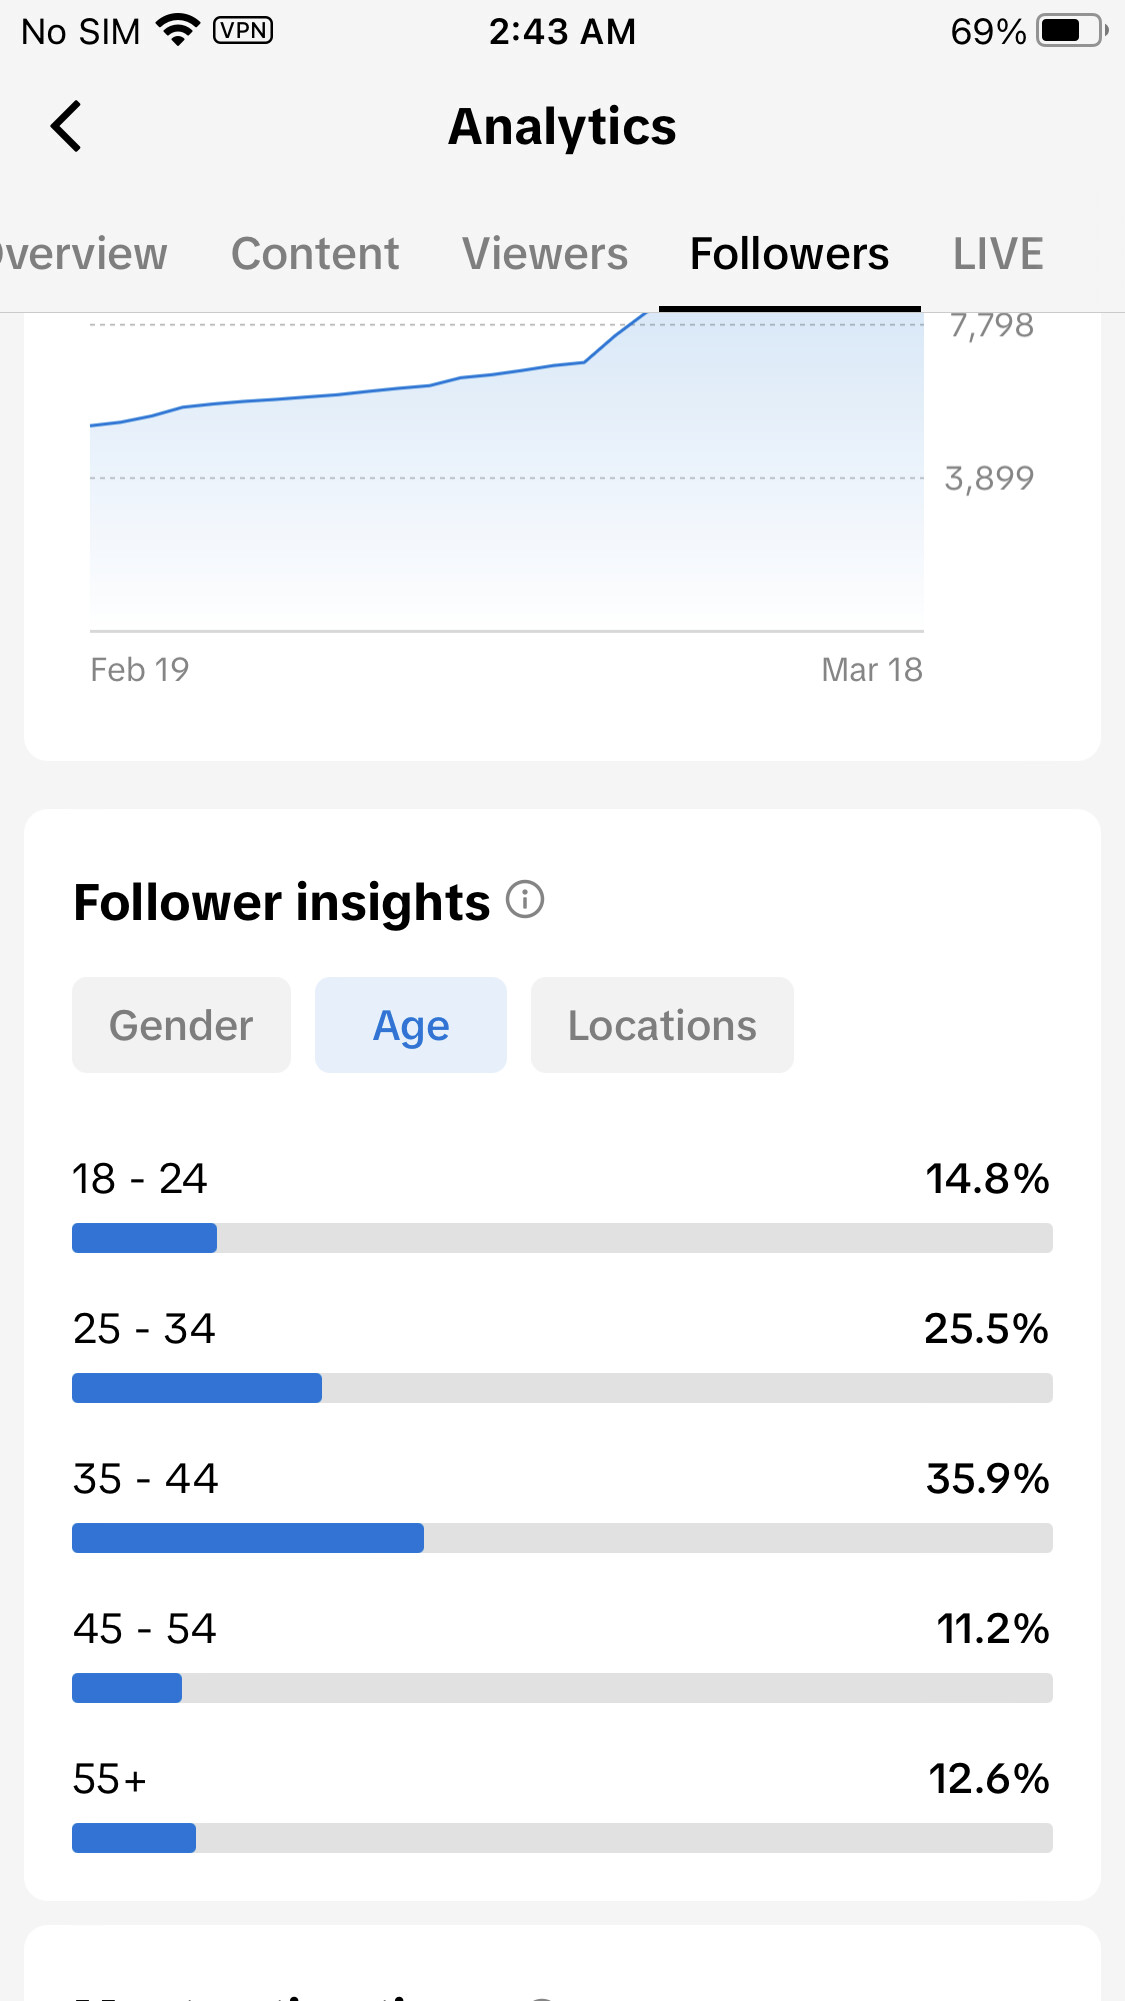Tap the 45 - 54 age bar

[562, 1688]
